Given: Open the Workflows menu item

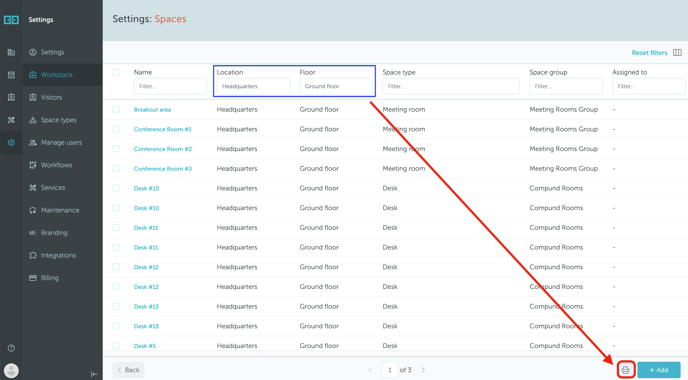Looking at the screenshot, I should 62,165.
